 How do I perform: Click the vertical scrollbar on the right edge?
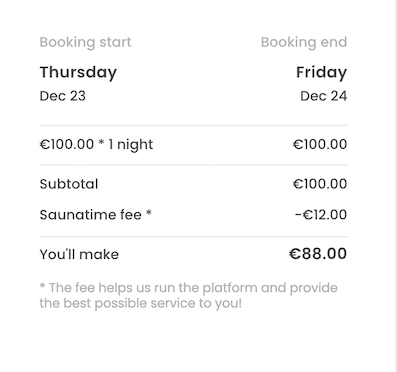coord(396,186)
